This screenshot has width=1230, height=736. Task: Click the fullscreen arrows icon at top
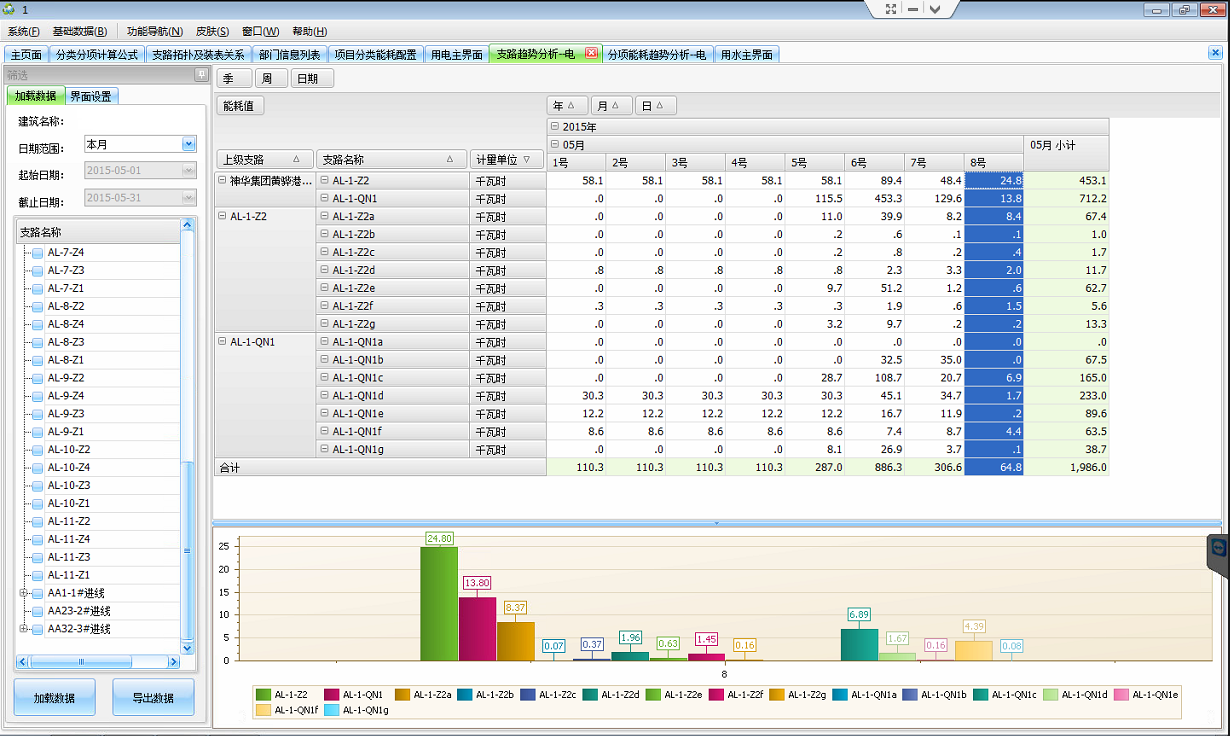tap(891, 9)
